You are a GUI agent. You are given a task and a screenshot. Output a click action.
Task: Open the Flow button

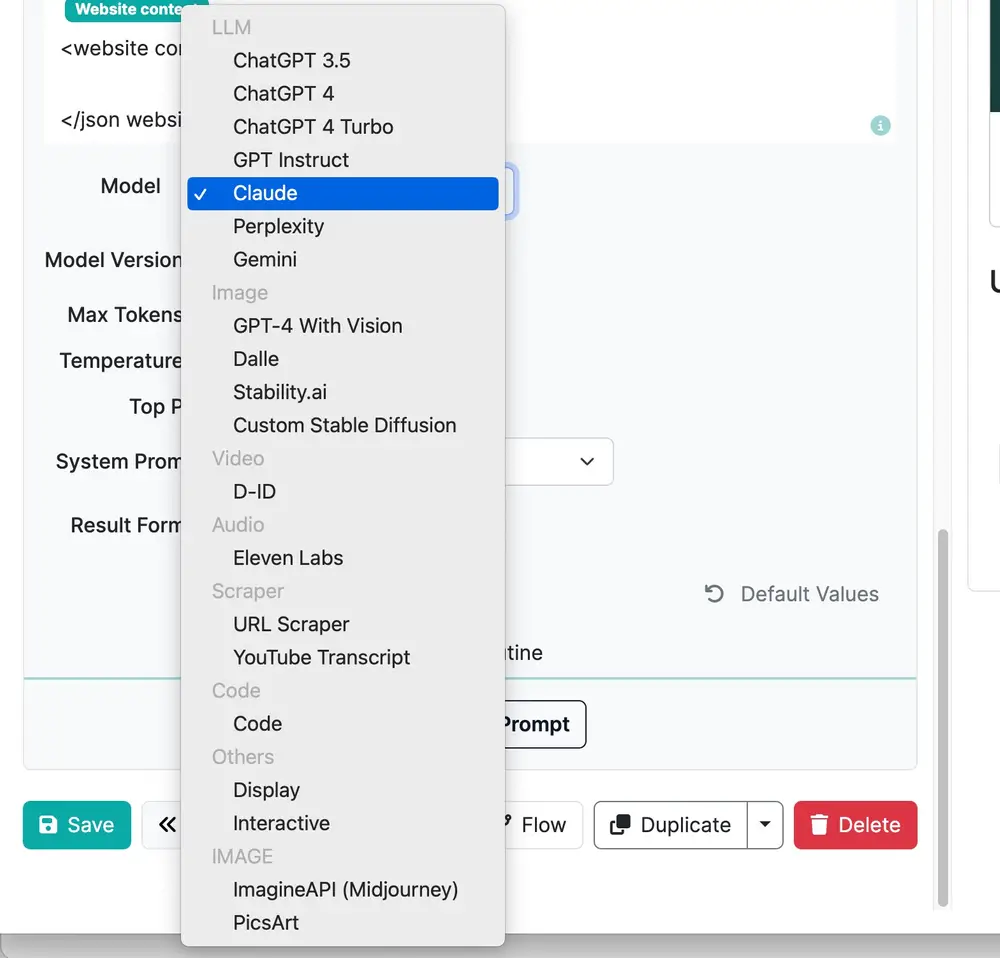[x=543, y=825]
